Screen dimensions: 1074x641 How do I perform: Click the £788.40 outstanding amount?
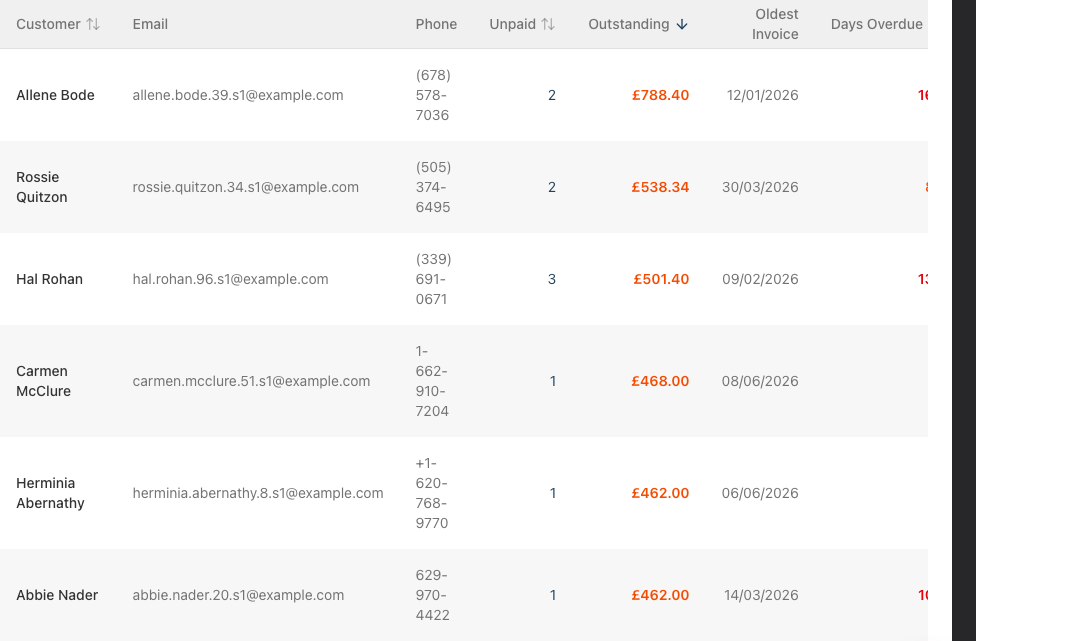pyautogui.click(x=660, y=95)
